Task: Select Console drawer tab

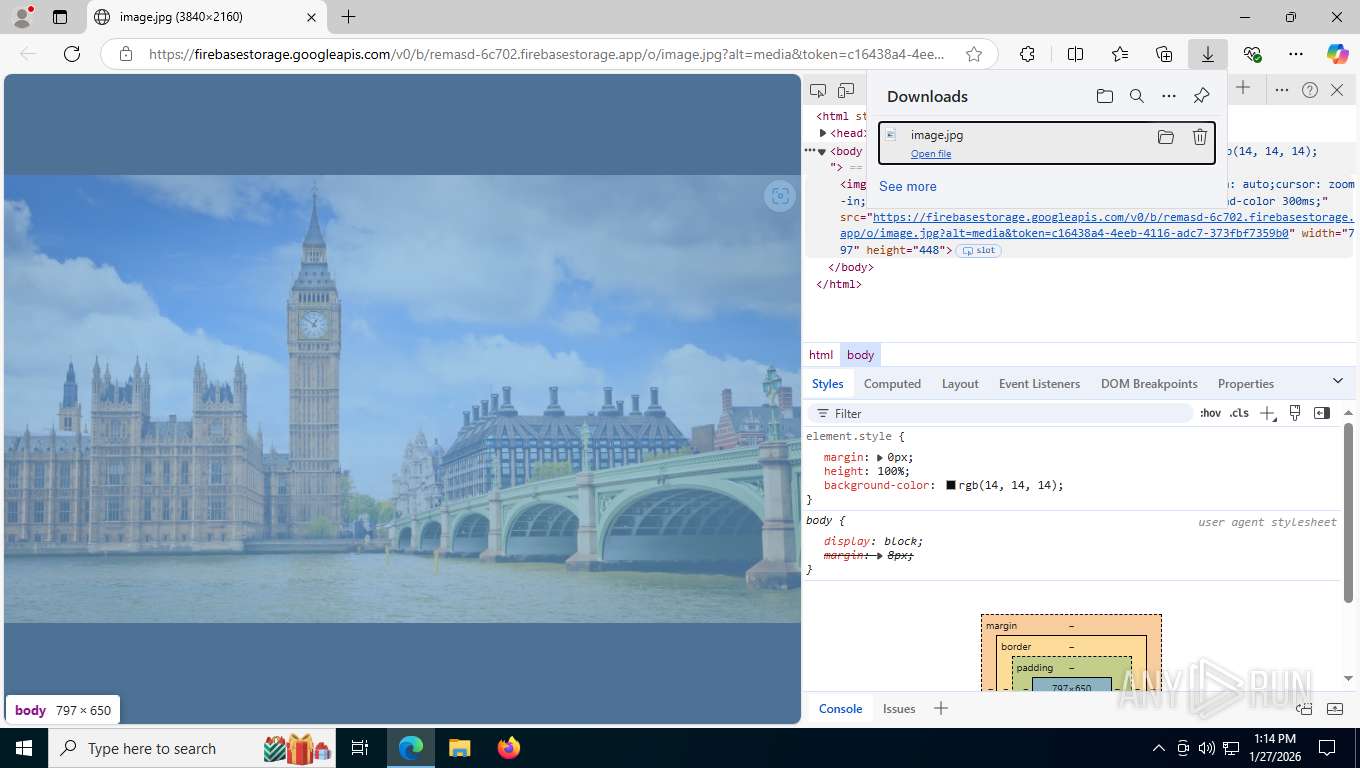Action: (x=840, y=709)
